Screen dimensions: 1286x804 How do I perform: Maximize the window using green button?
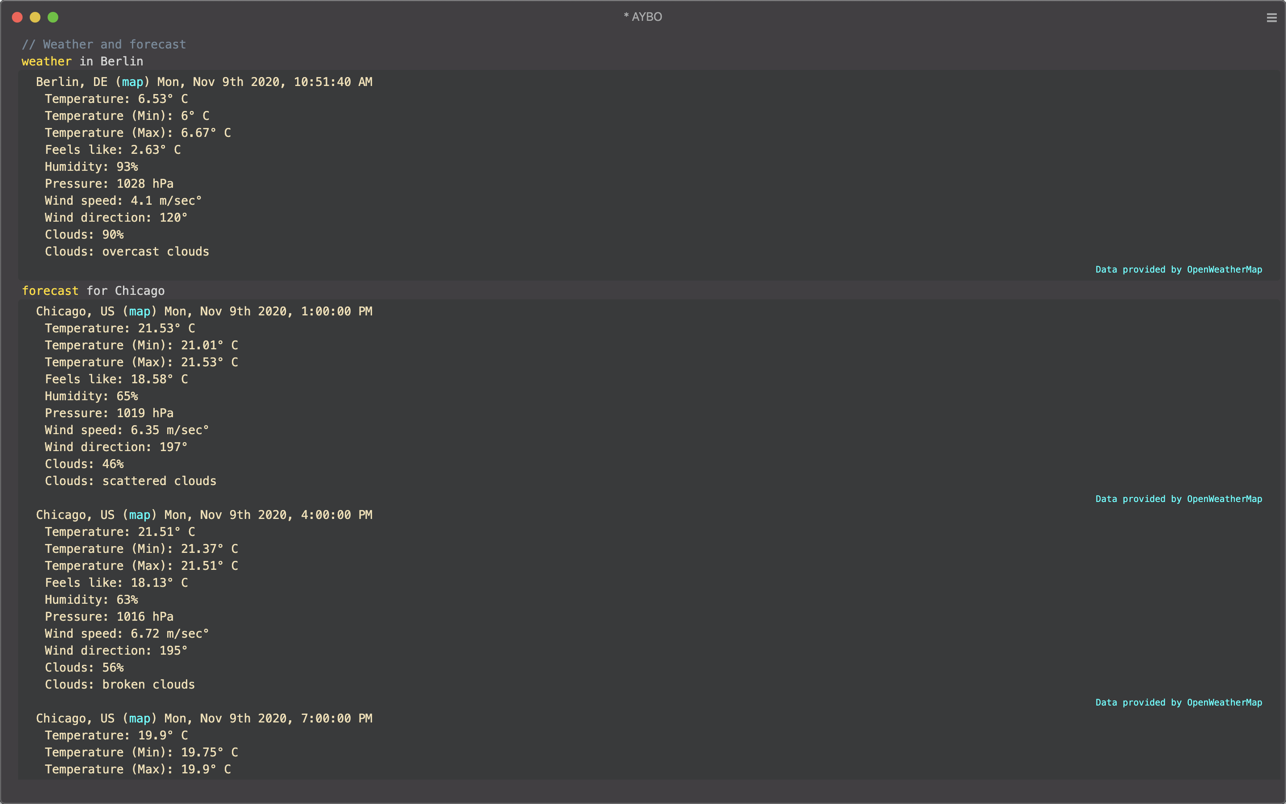53,17
